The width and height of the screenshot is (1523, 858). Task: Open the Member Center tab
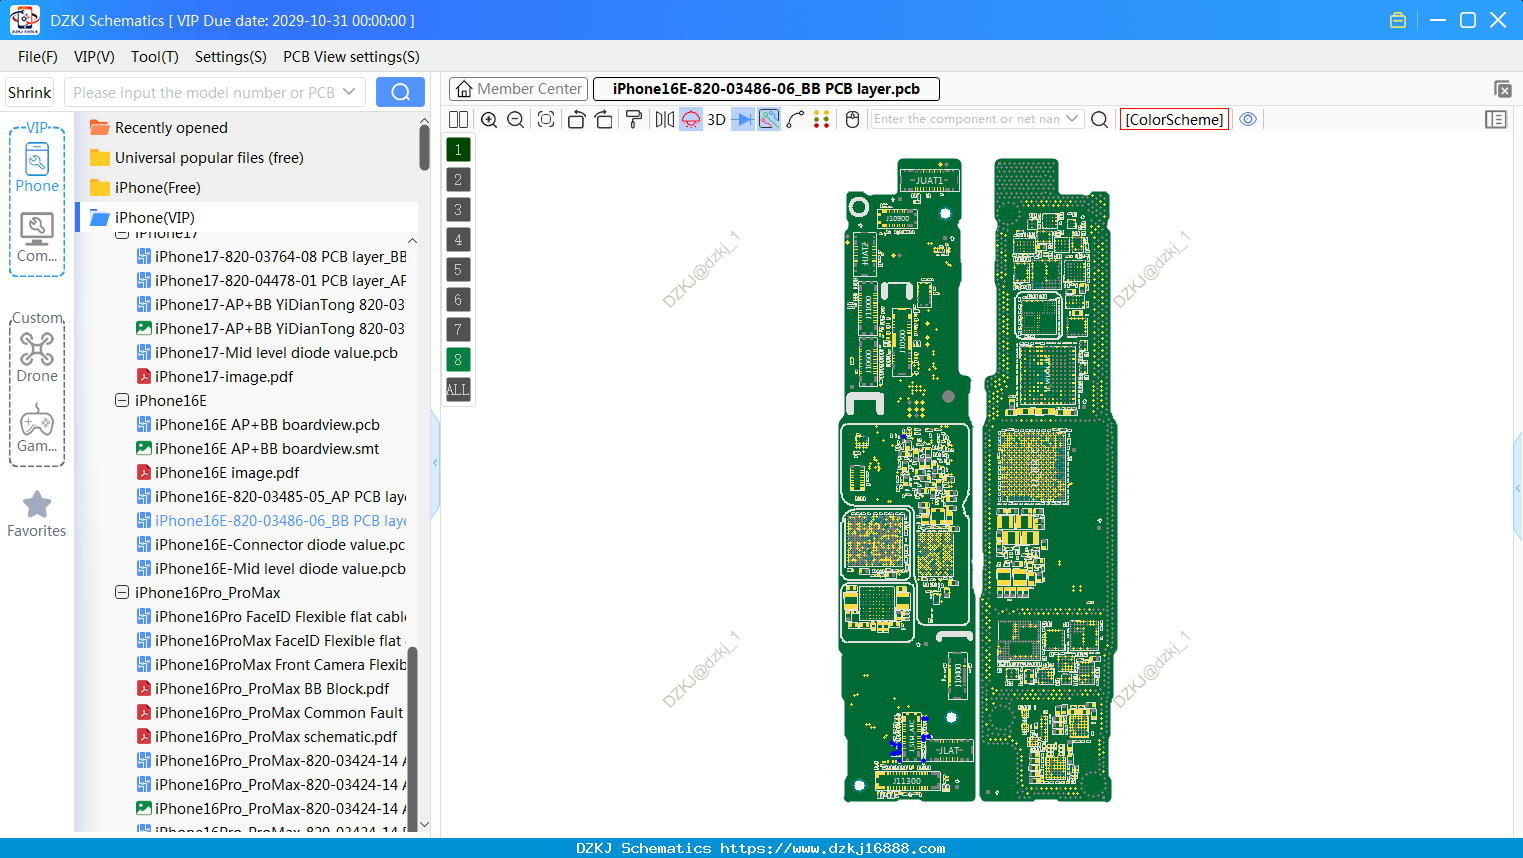tap(519, 89)
